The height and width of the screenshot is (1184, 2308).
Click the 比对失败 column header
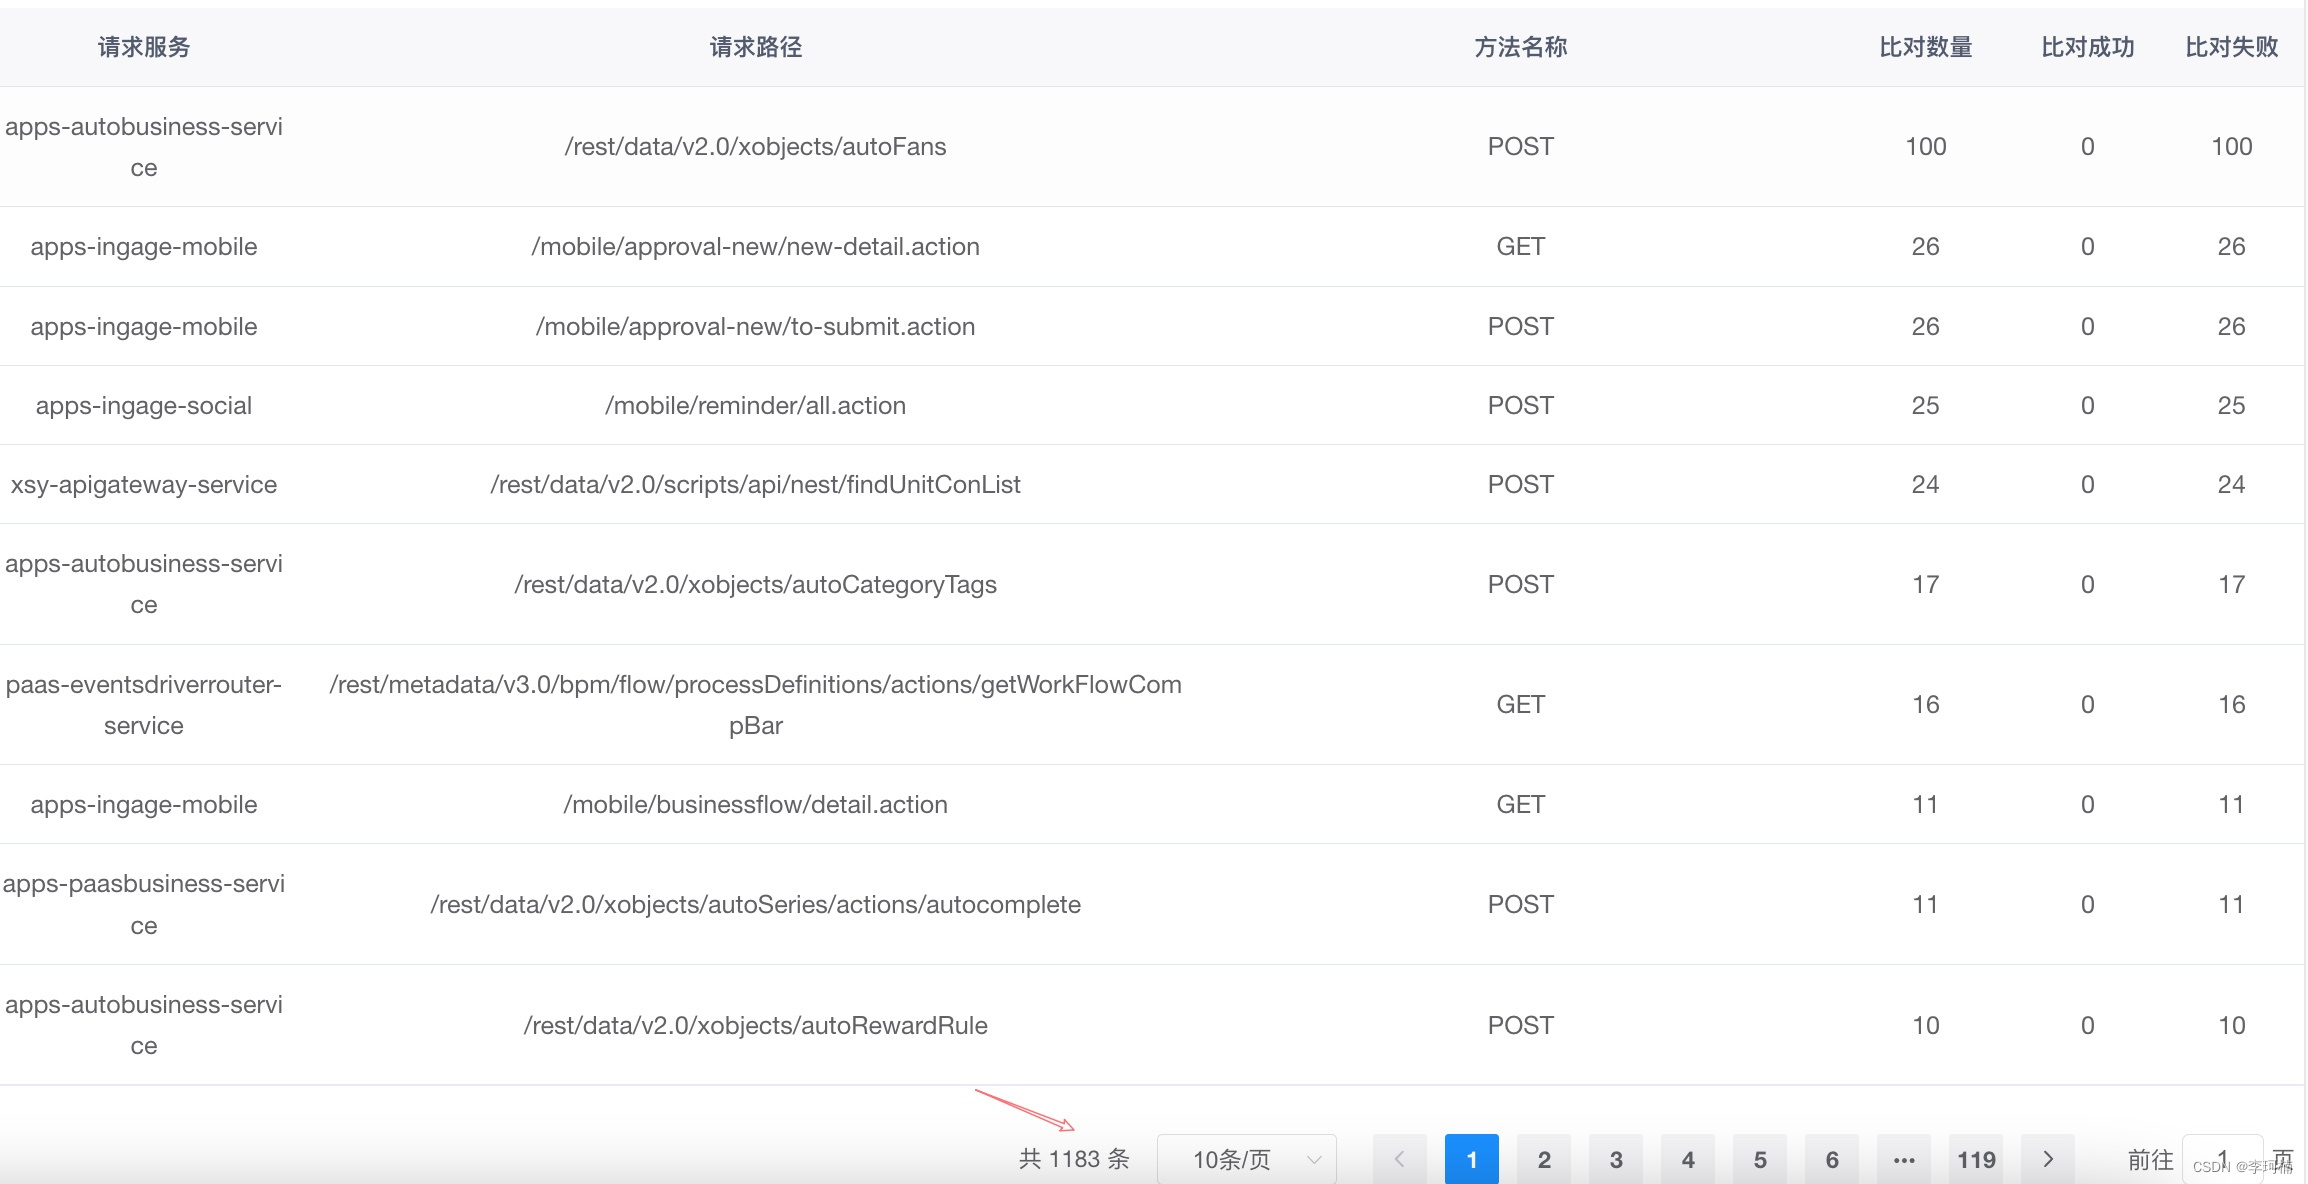click(2231, 47)
